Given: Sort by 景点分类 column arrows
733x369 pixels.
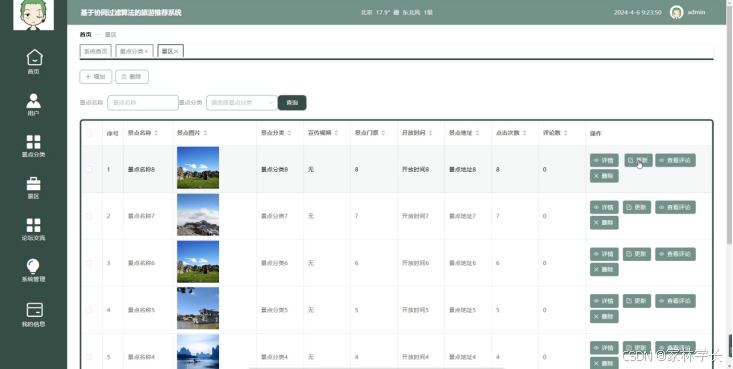Looking at the screenshot, I should click(x=289, y=133).
